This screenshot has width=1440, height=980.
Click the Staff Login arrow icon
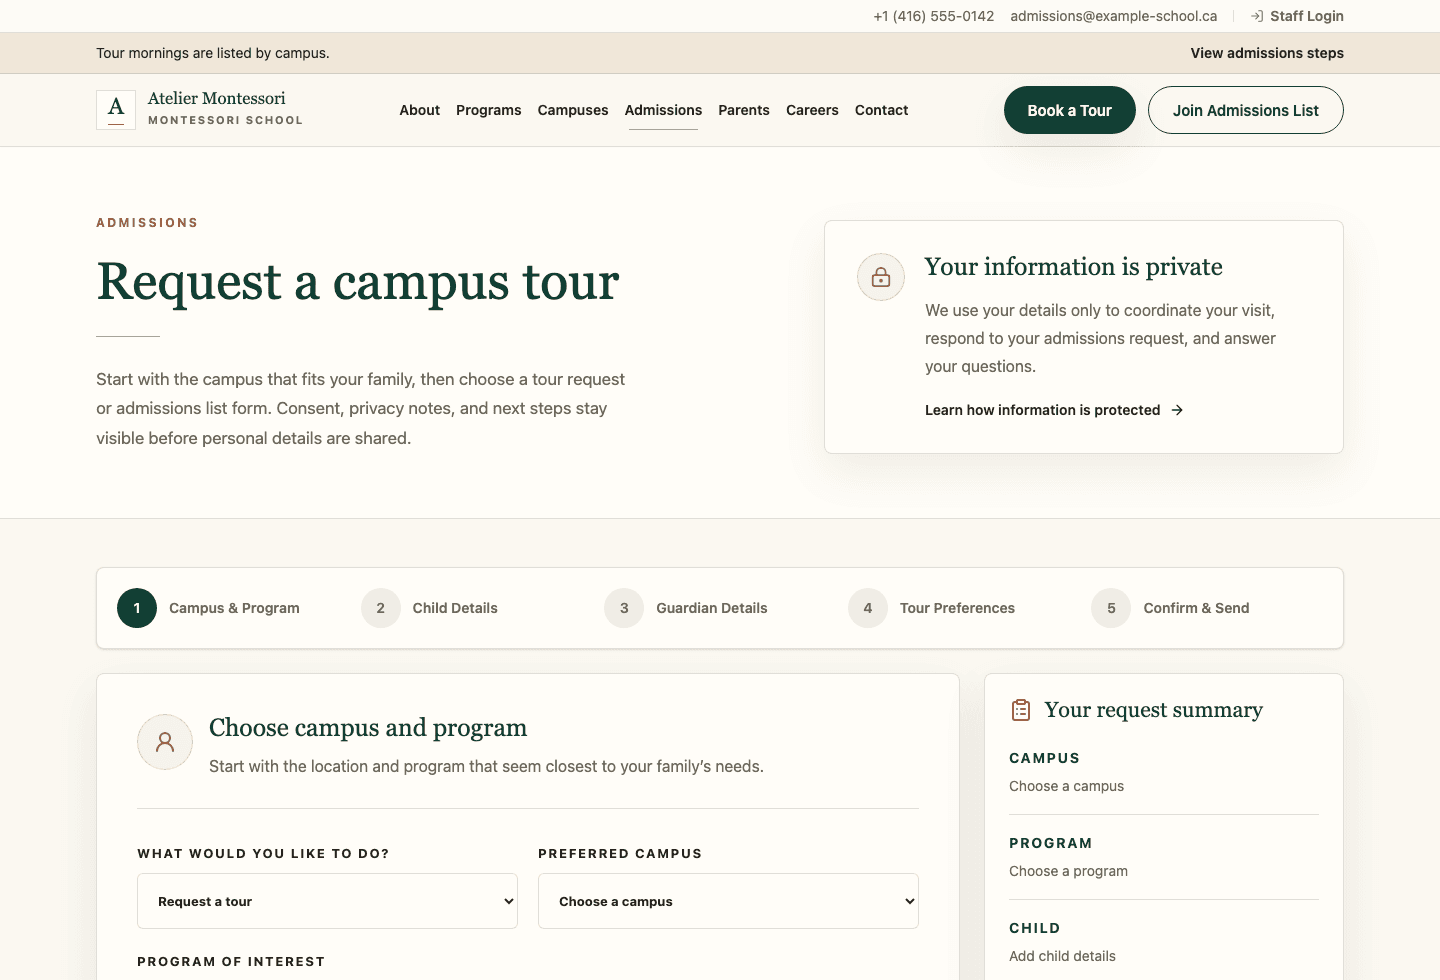pyautogui.click(x=1257, y=16)
